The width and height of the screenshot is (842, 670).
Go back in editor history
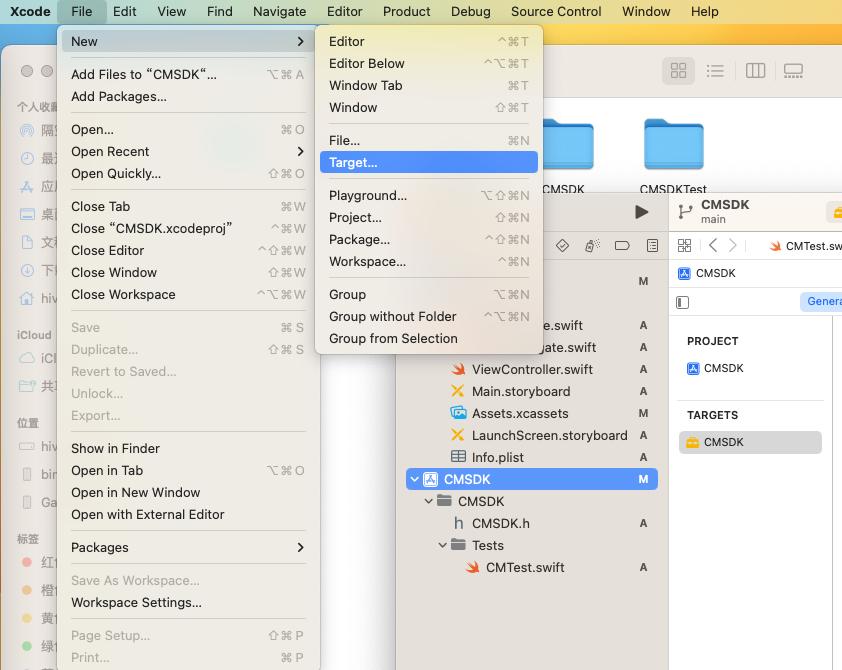point(713,246)
